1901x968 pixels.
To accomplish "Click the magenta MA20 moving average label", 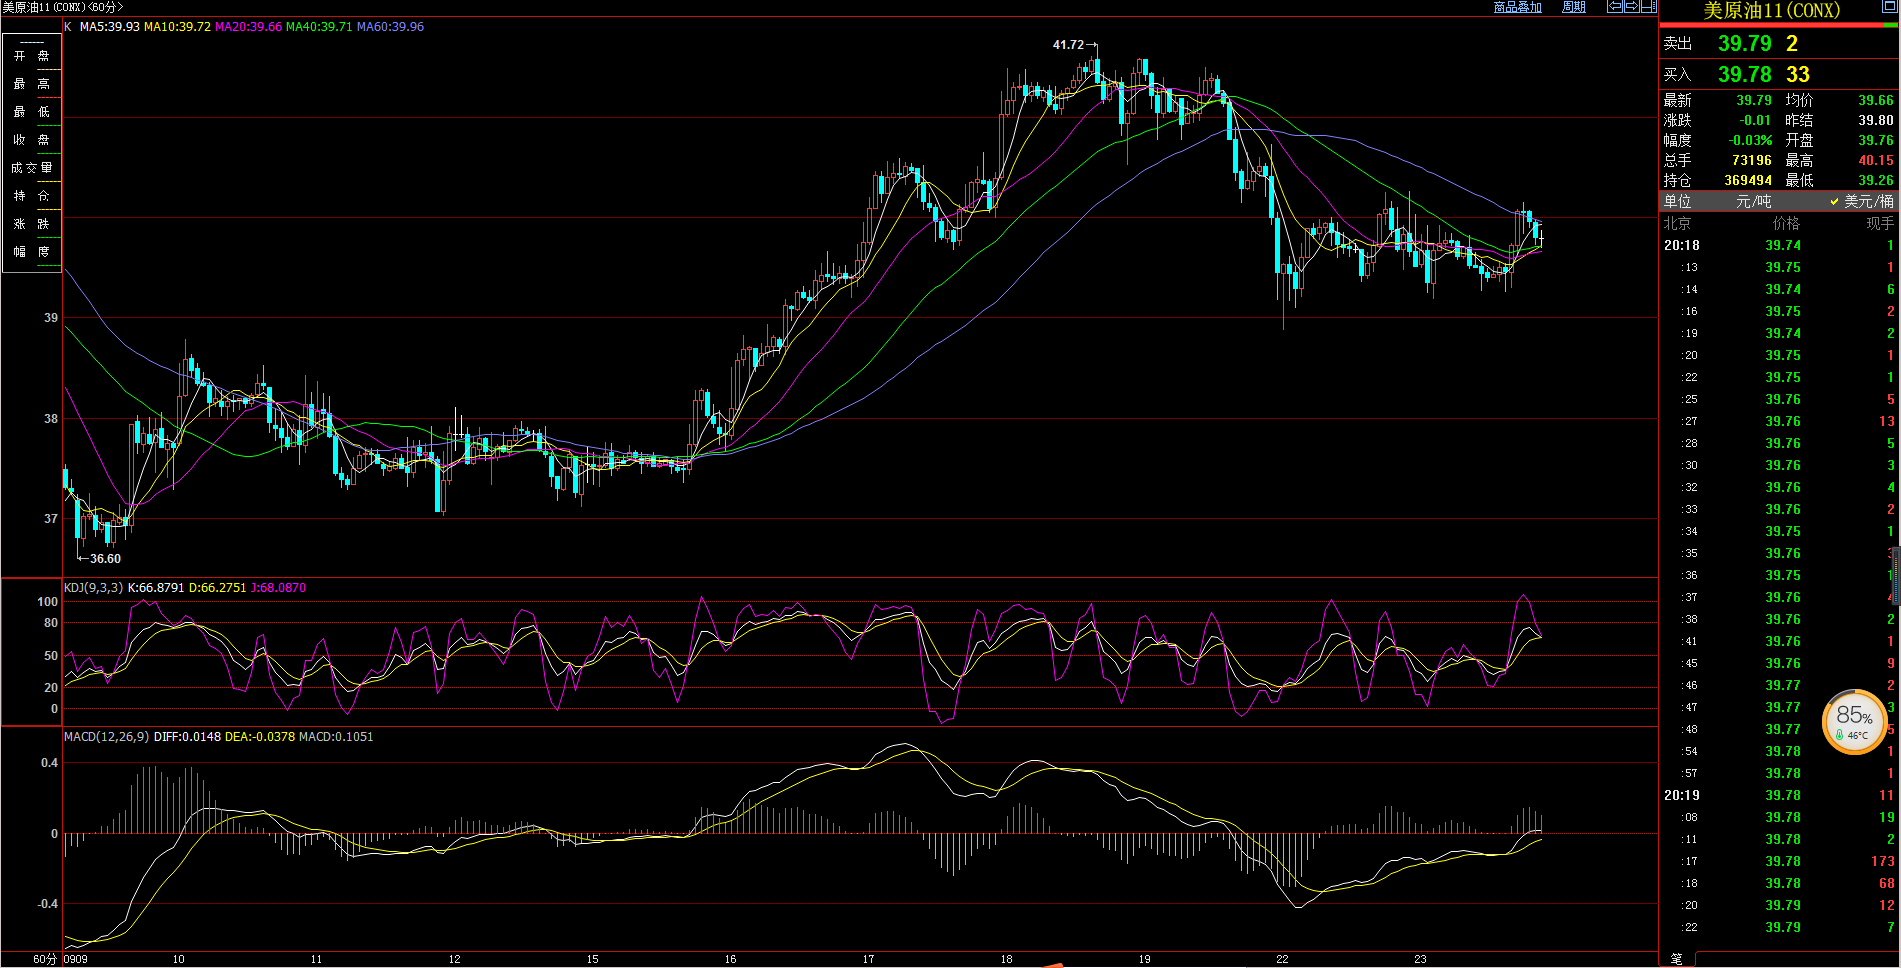I will click(x=248, y=27).
